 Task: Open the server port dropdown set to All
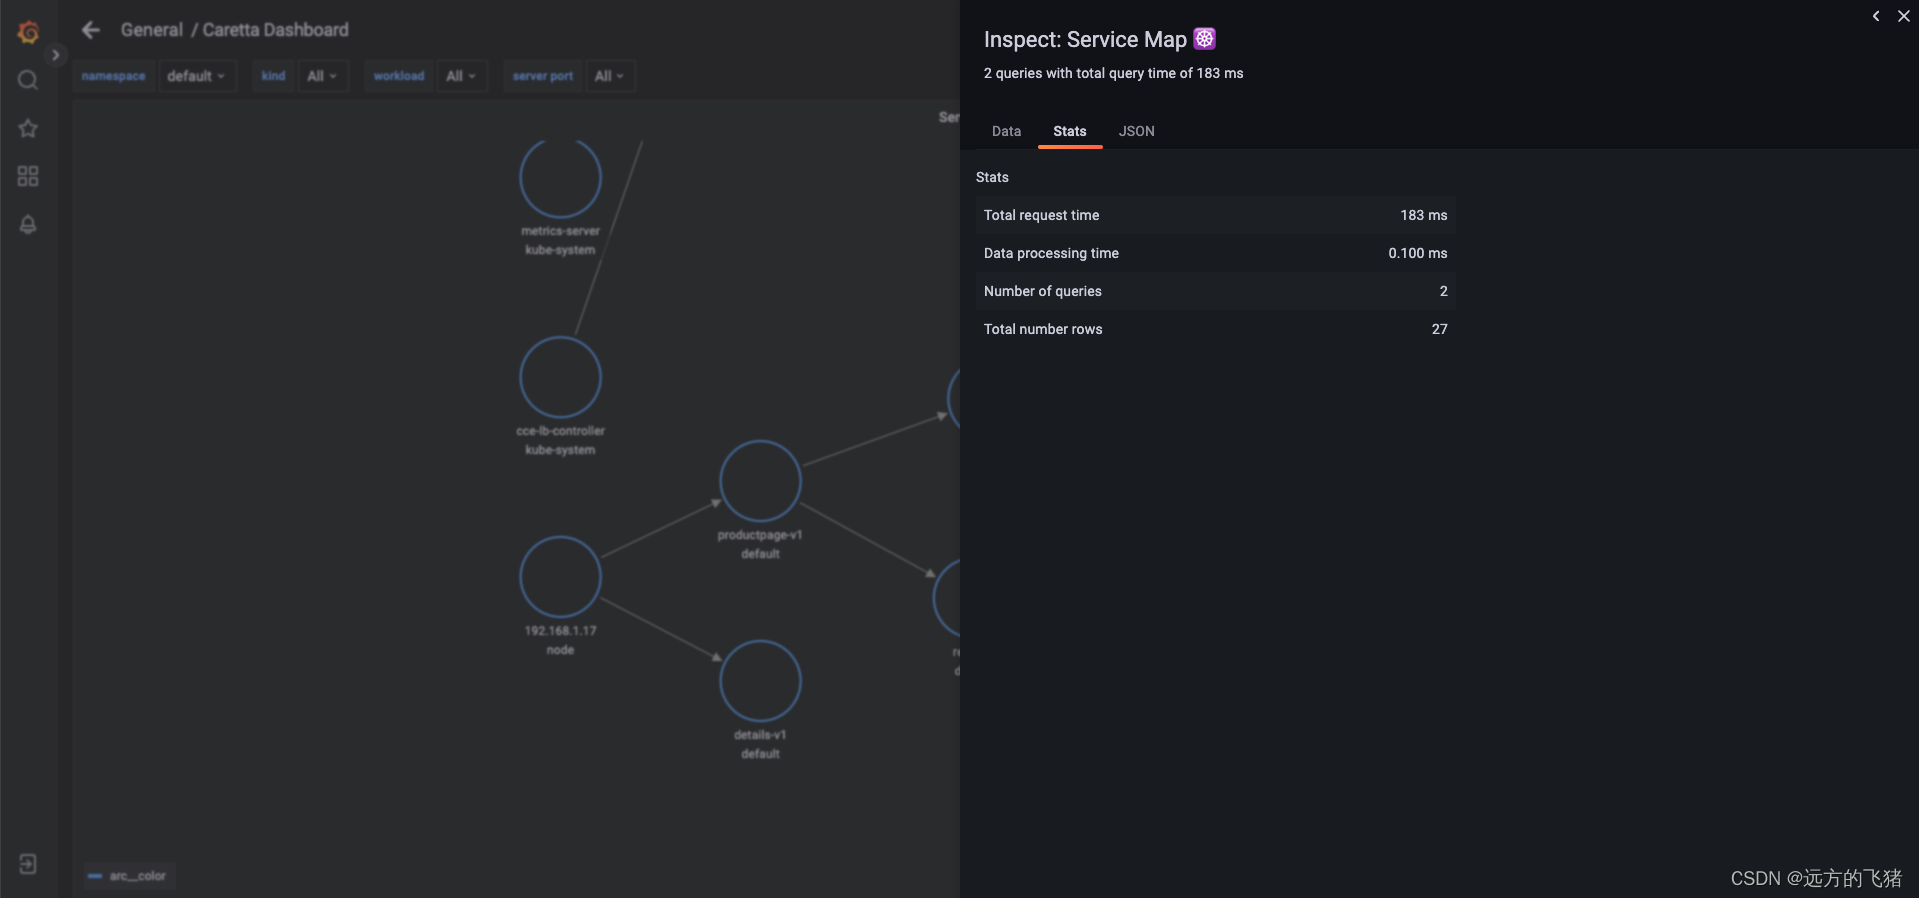pyautogui.click(x=609, y=76)
